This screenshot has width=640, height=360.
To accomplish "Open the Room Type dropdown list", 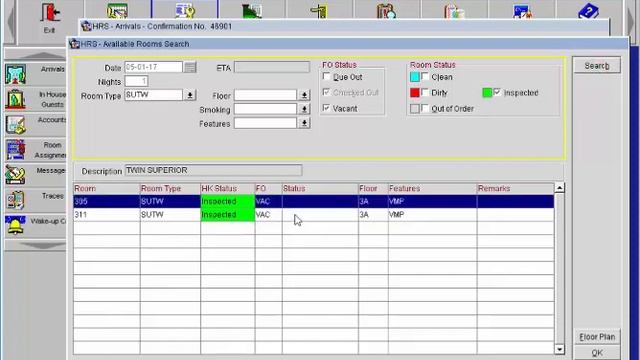I will pos(190,95).
